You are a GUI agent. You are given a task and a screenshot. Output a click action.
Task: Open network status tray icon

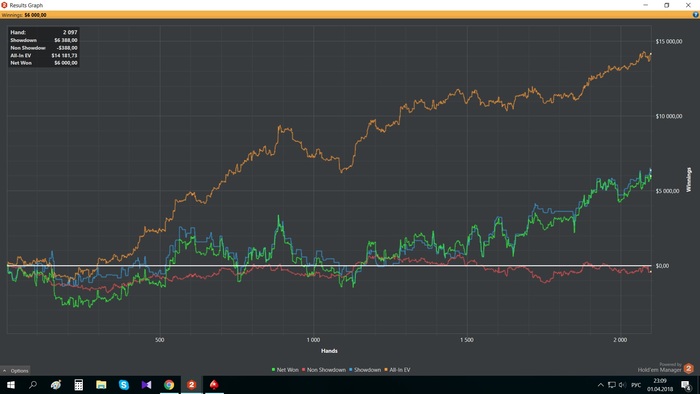point(612,385)
